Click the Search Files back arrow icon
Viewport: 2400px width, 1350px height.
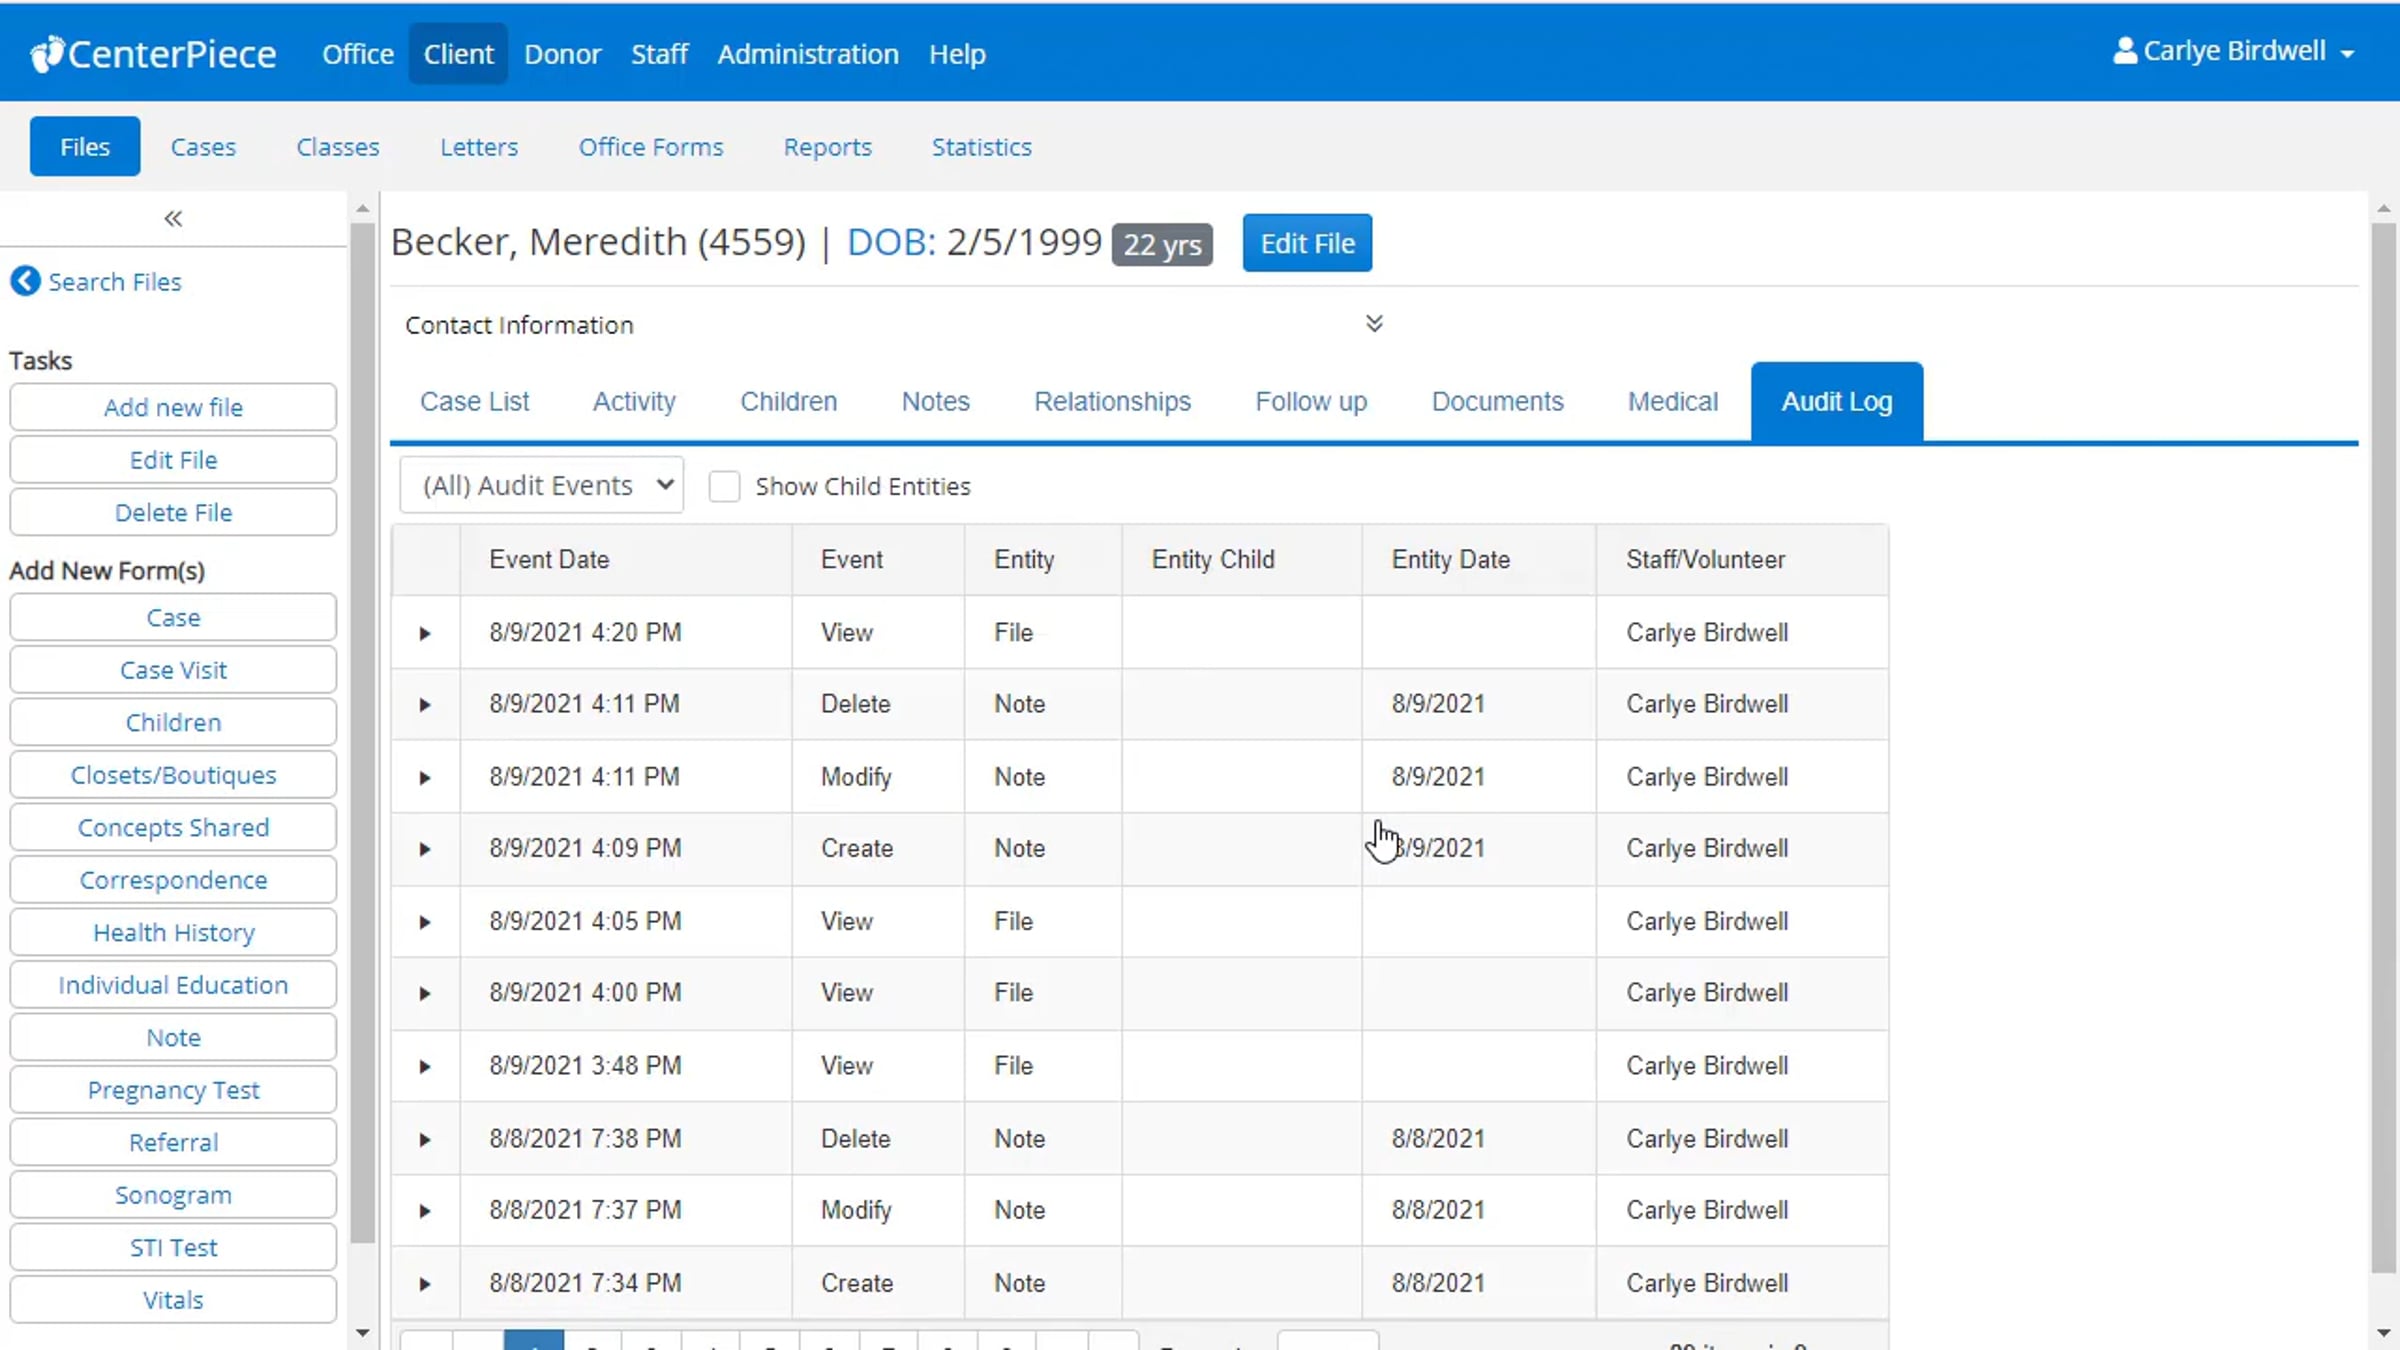pyautogui.click(x=26, y=281)
